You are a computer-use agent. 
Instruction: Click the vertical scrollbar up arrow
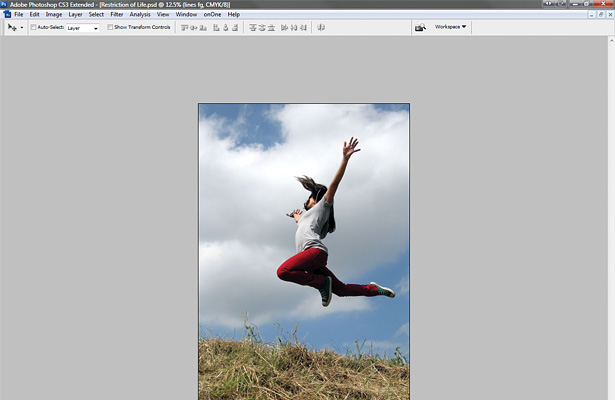[611, 40]
